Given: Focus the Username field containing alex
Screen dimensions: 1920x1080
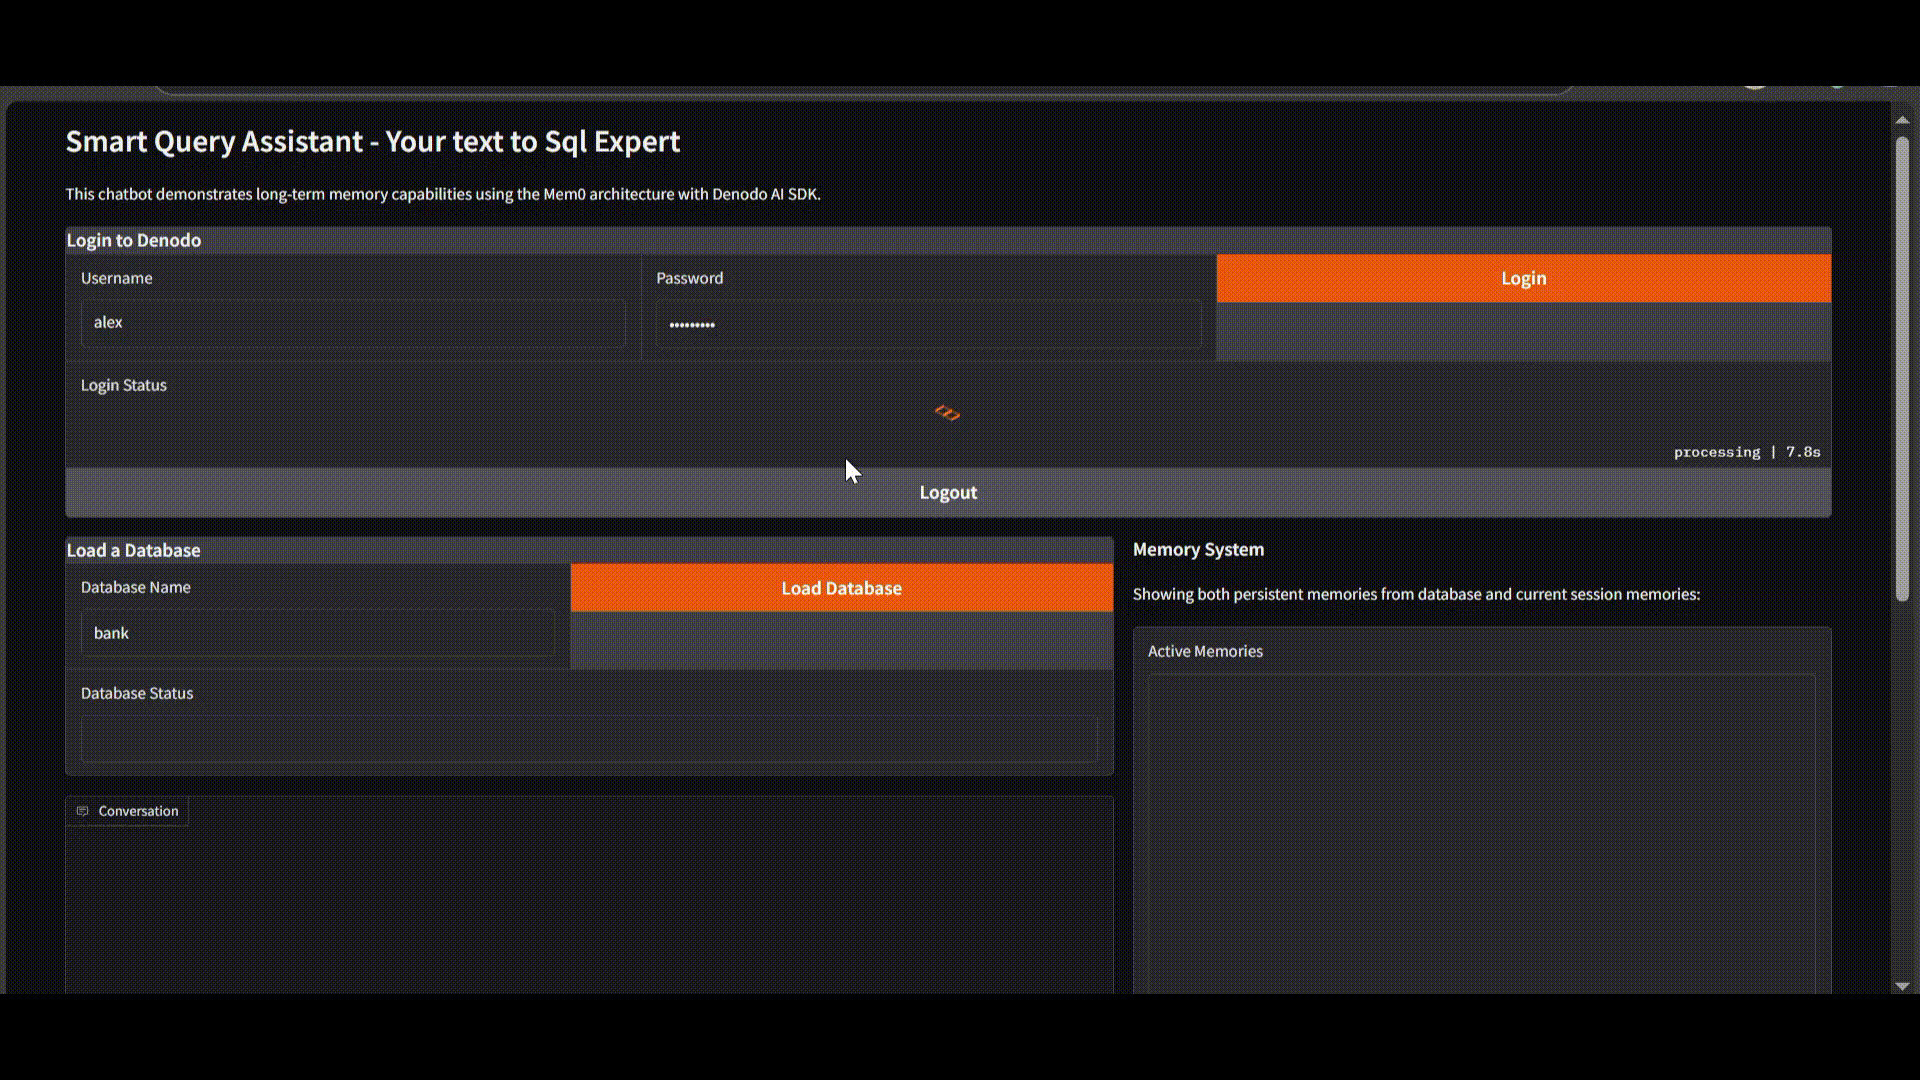Looking at the screenshot, I should pyautogui.click(x=352, y=323).
